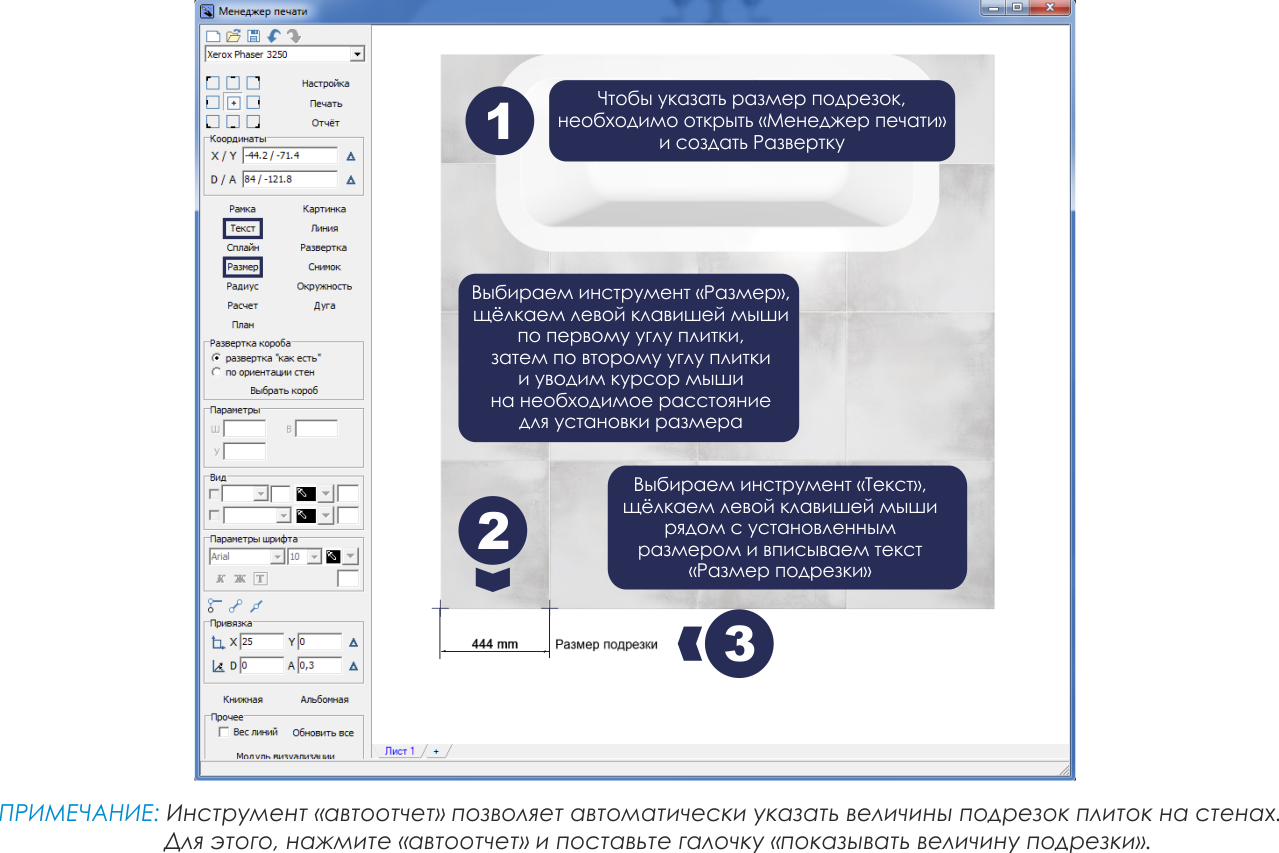This screenshot has height=853, width=1279.
Task: Click the first snap mode icon above Привязка
Action: click(214, 605)
